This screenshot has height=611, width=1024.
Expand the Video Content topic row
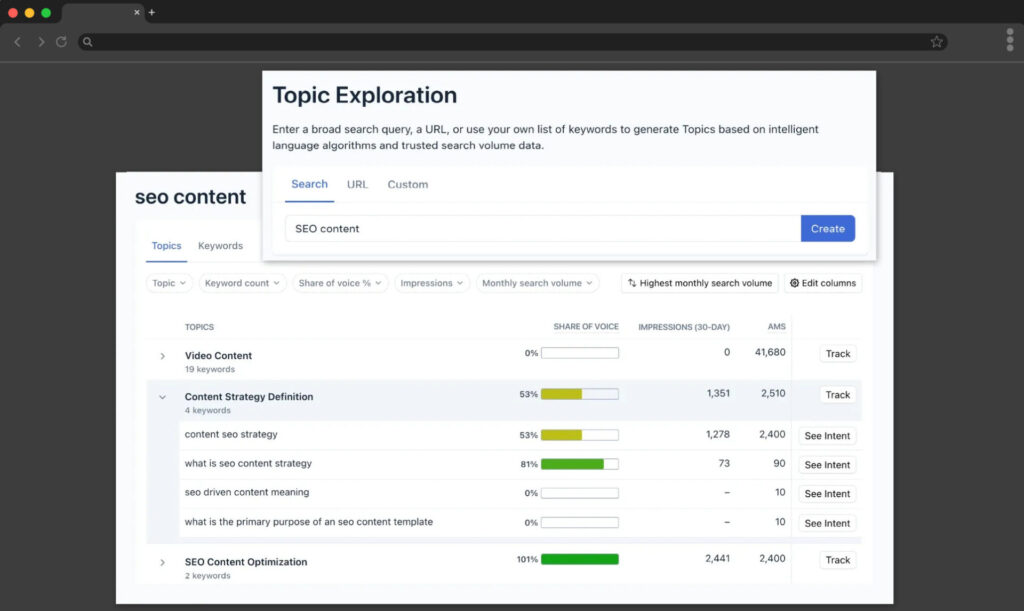tap(163, 356)
